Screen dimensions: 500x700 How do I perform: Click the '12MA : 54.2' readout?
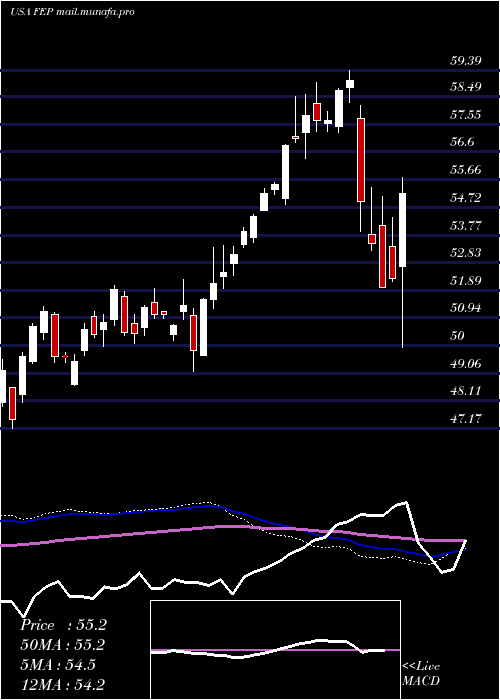coord(62,684)
